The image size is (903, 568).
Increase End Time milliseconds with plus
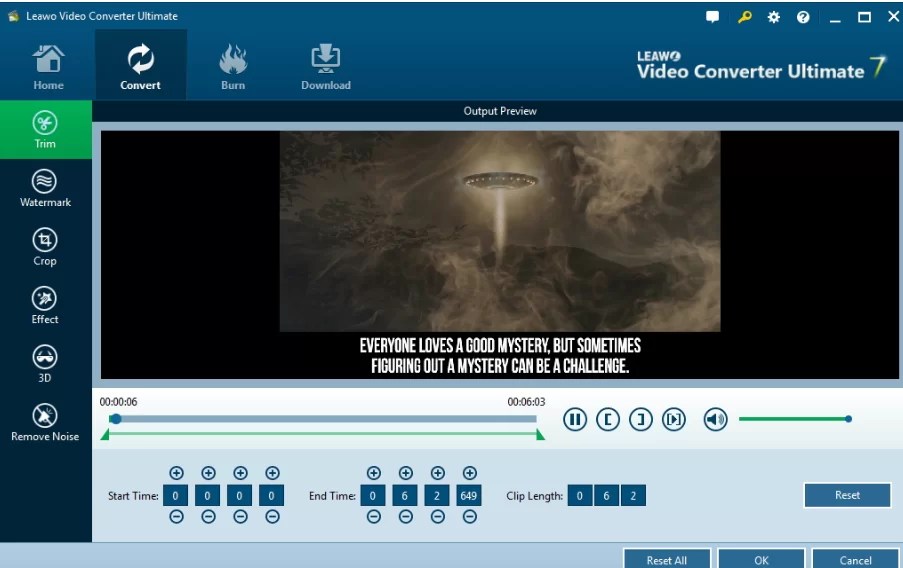pos(469,473)
